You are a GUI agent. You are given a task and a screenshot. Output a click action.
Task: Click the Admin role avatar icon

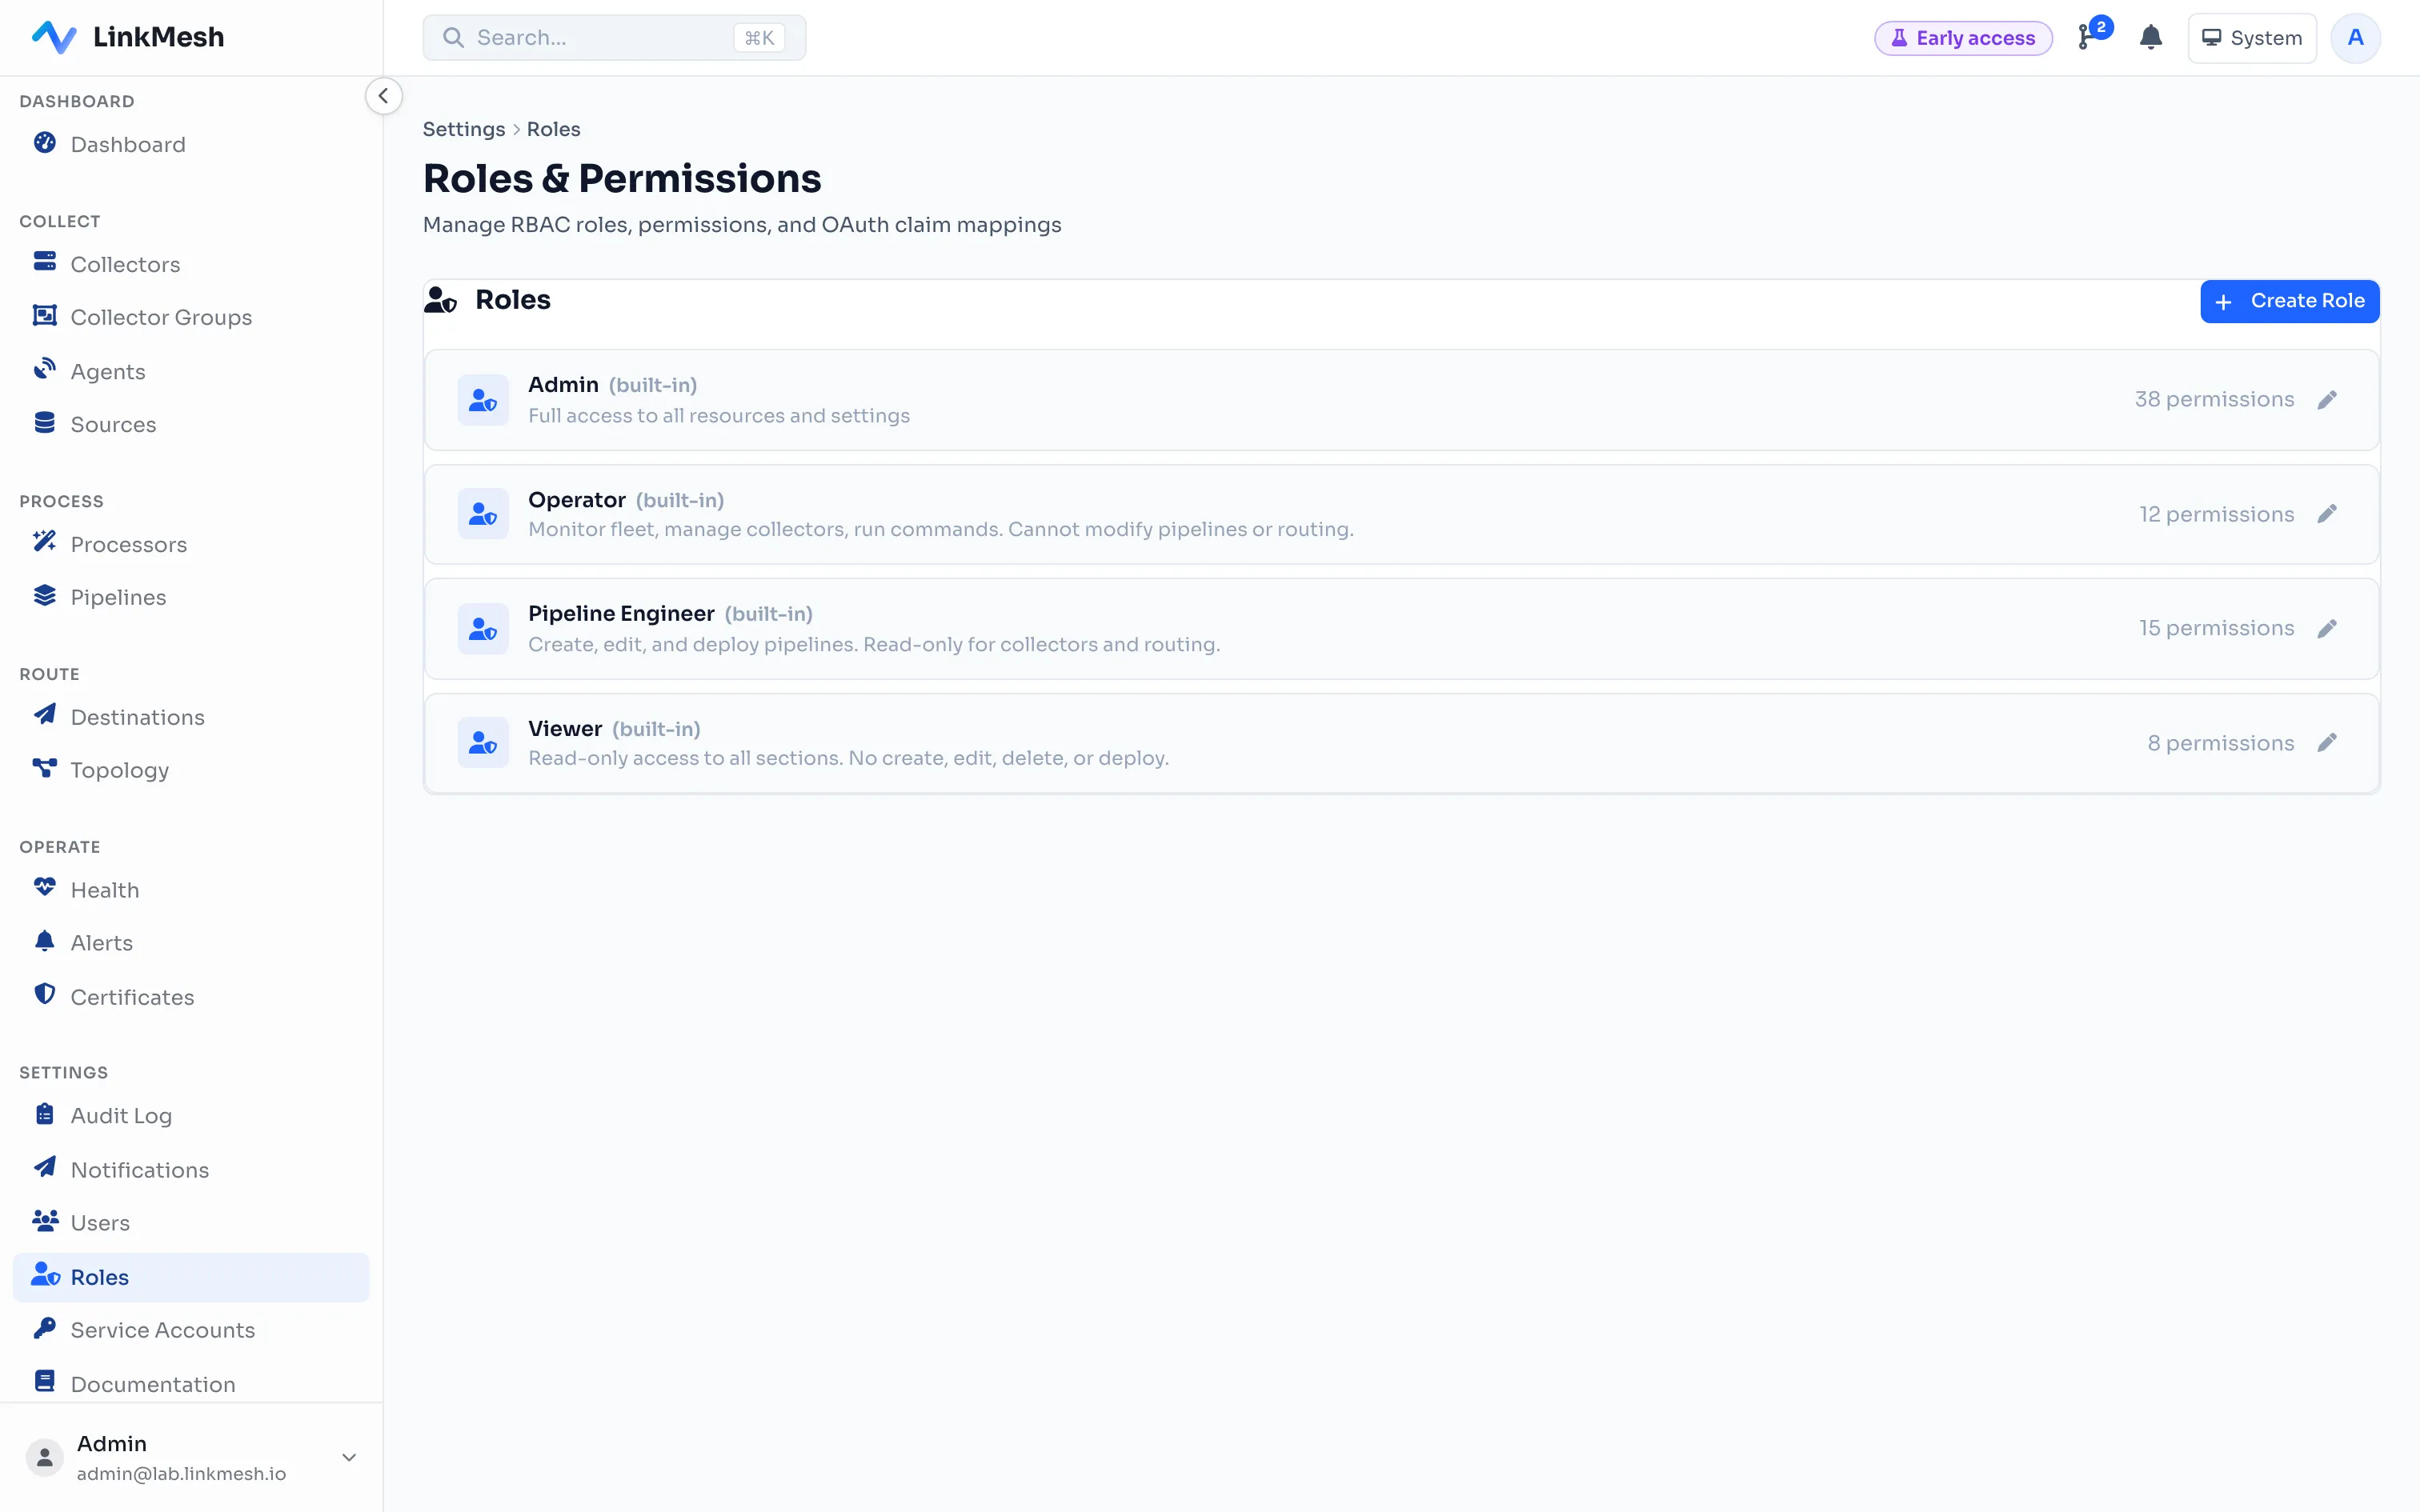483,400
